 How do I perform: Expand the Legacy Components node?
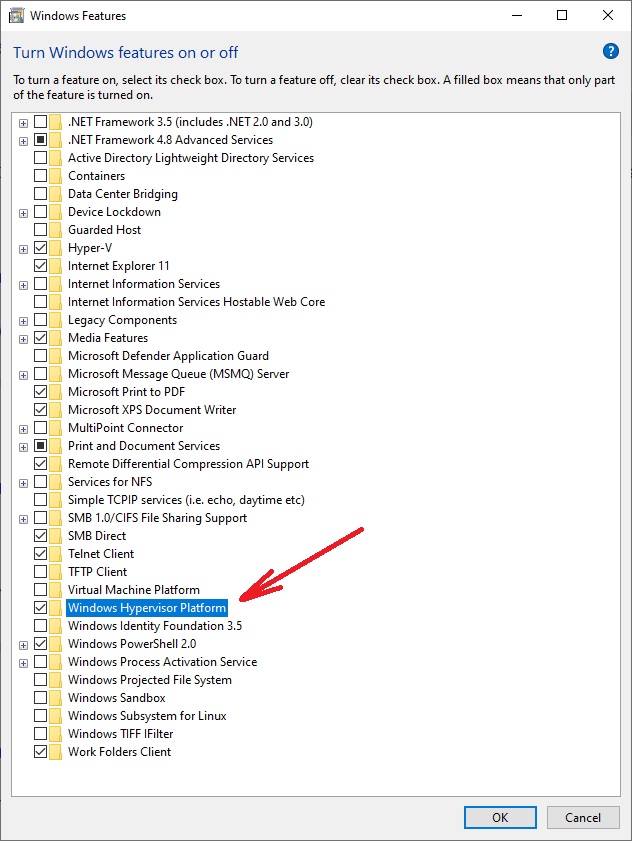[24, 321]
